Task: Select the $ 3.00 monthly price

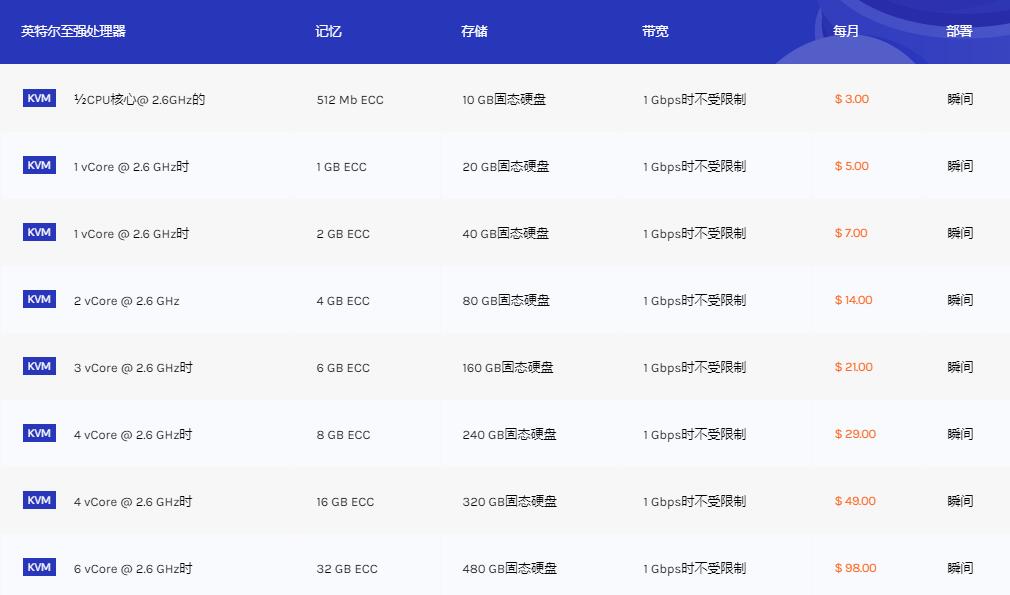Action: [852, 99]
